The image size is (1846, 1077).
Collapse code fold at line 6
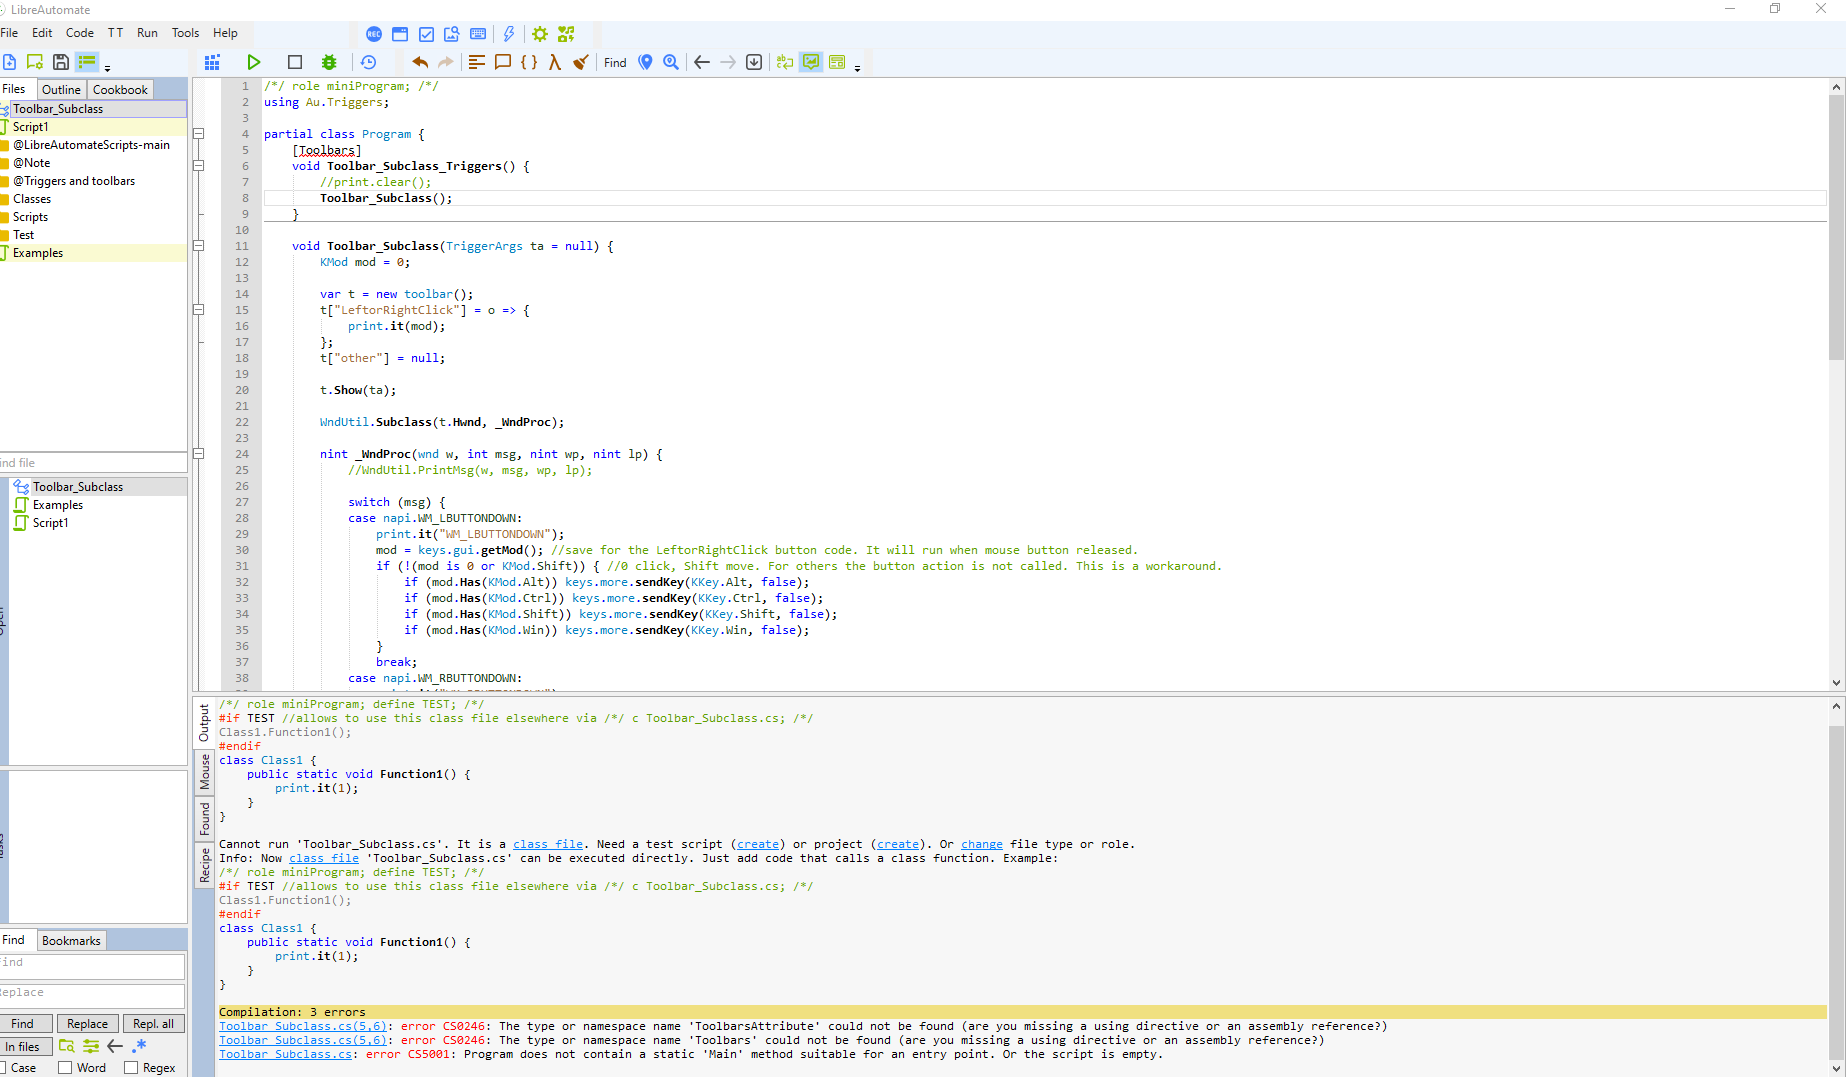point(198,166)
